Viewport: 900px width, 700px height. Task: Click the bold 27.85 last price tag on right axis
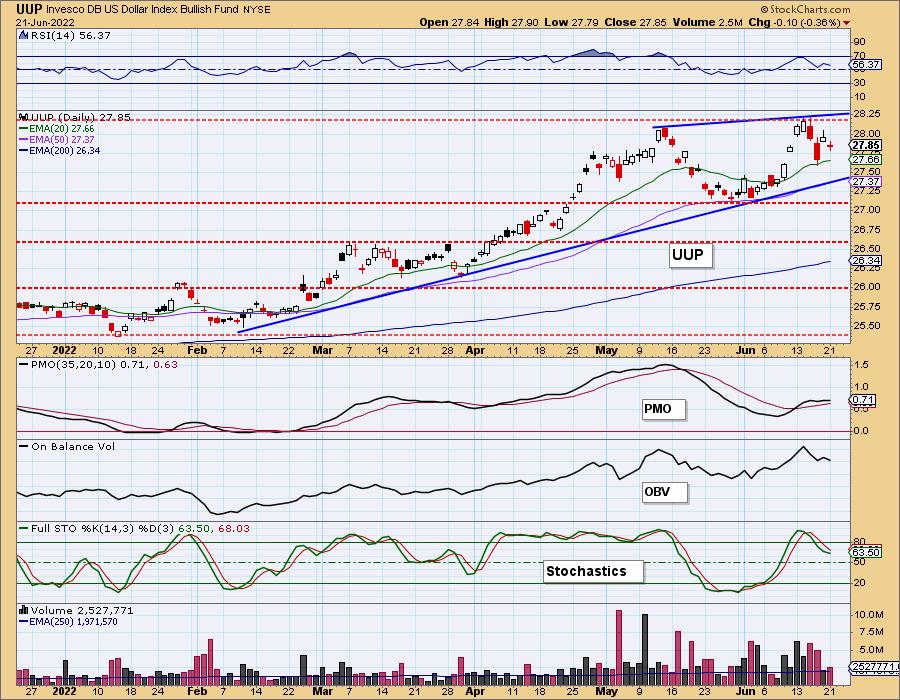[x=866, y=146]
